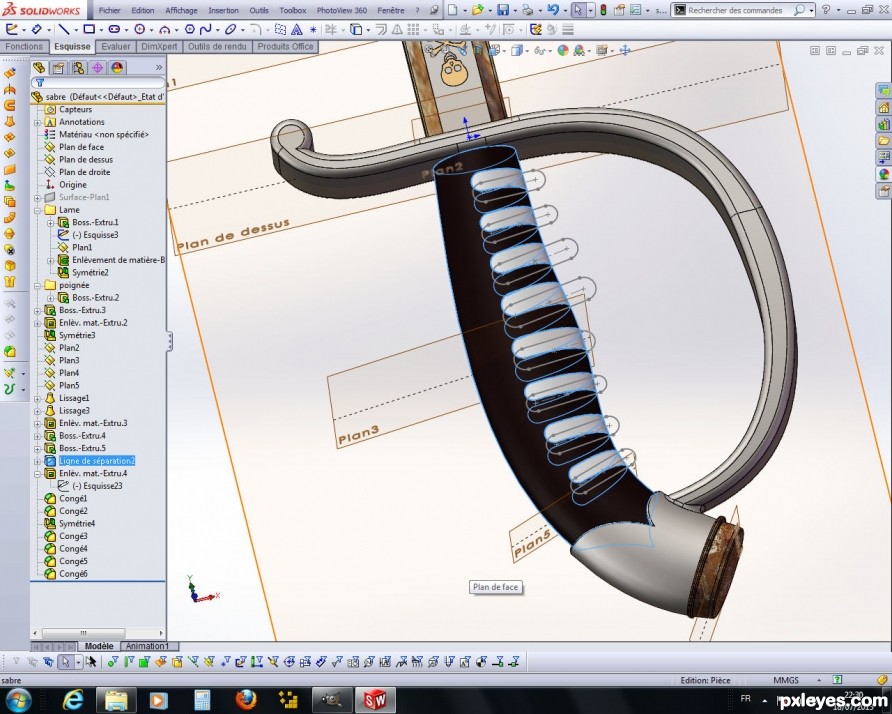Toggle the axes selection filter
Viewport: 892px width, 714px height.
tap(193, 662)
